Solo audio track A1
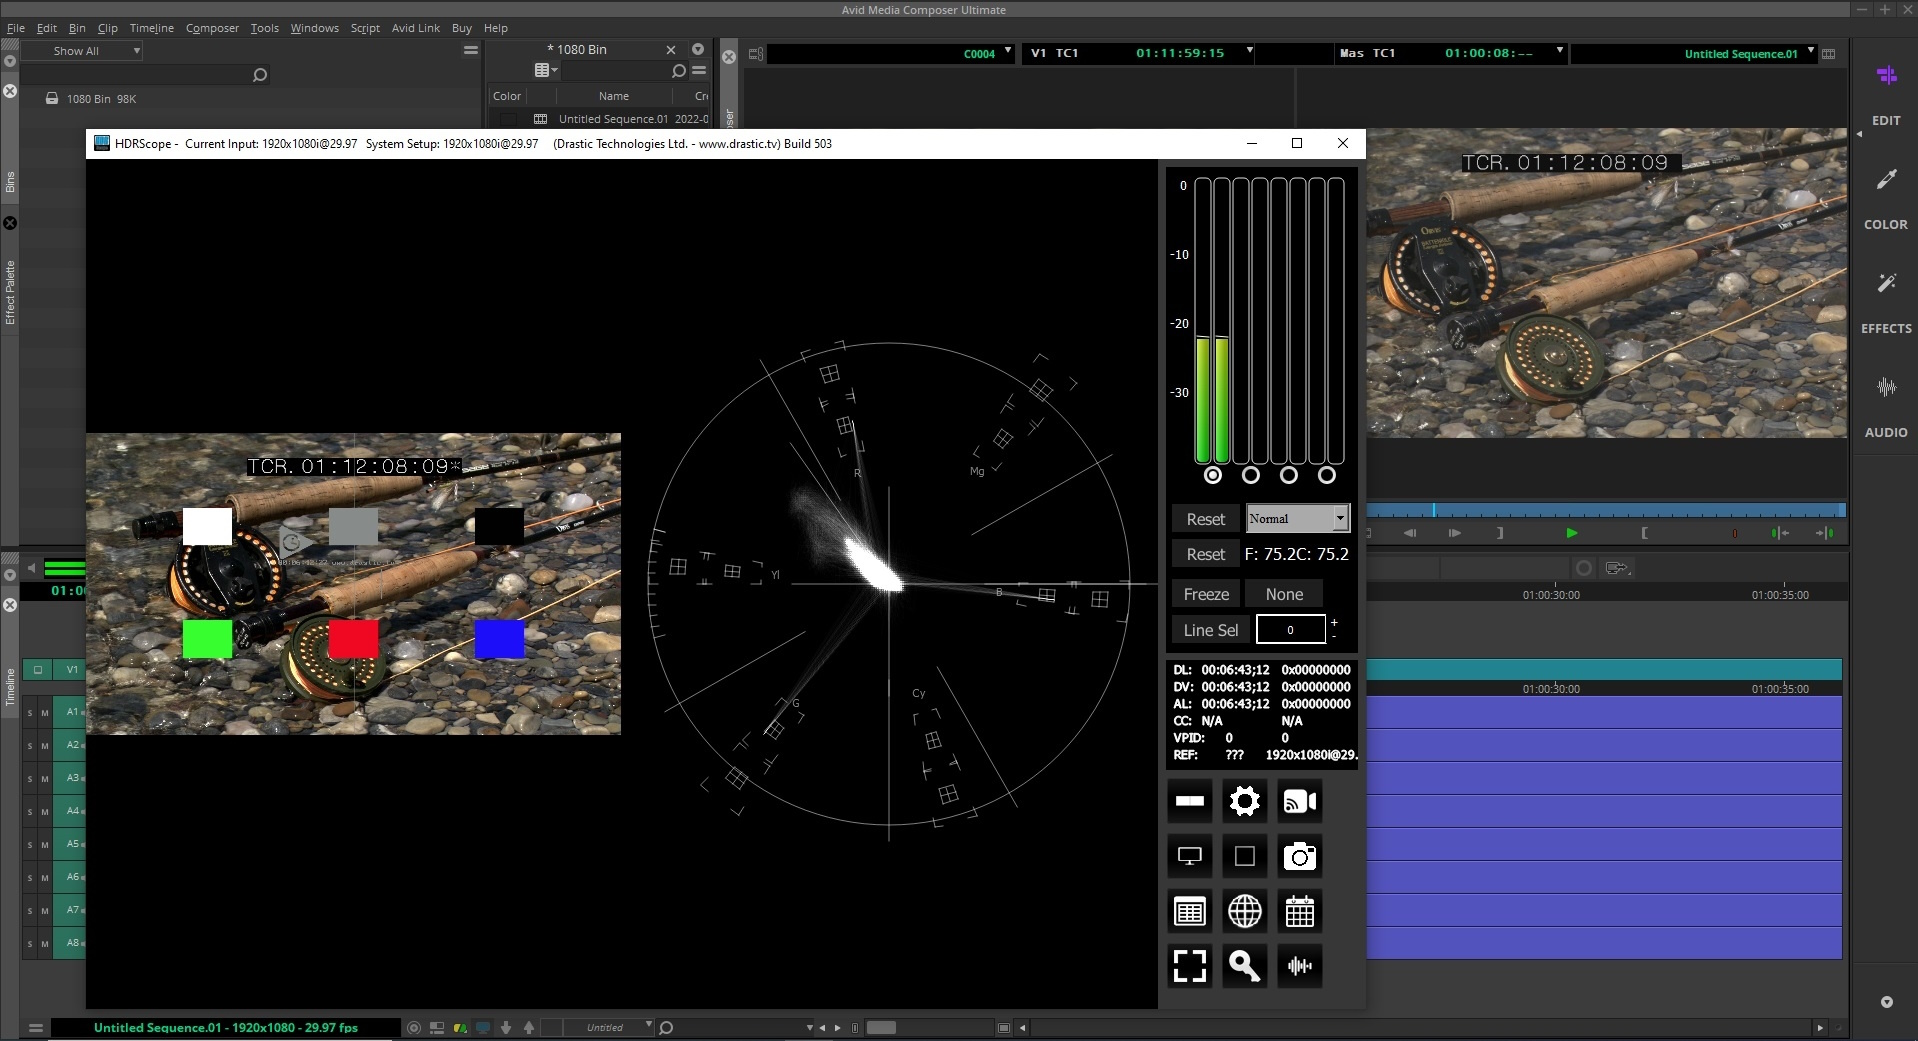 30,713
